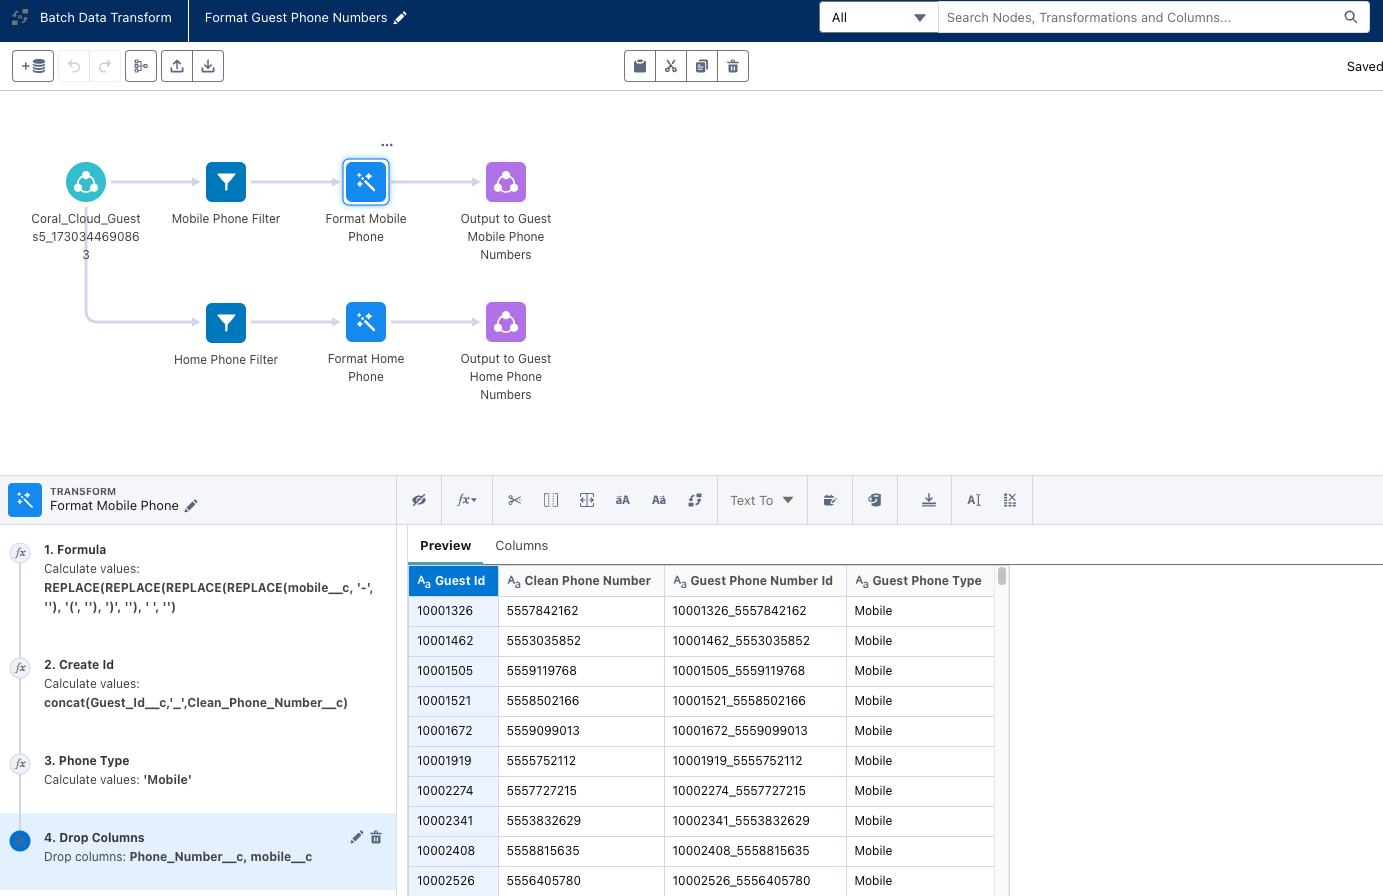1383x896 pixels.
Task: Switch to the Columns tab
Action: (x=521, y=546)
